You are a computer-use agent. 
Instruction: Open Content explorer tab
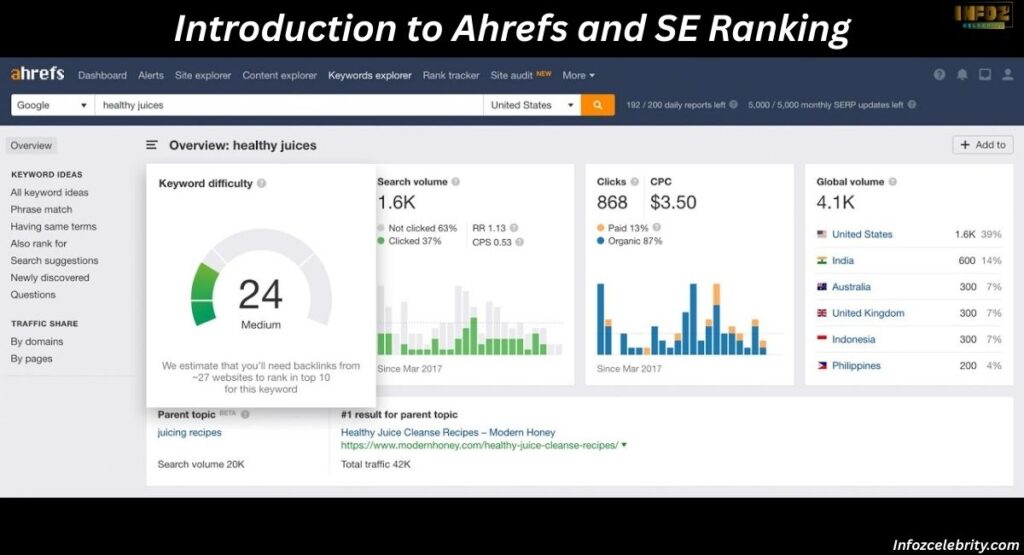[280, 75]
